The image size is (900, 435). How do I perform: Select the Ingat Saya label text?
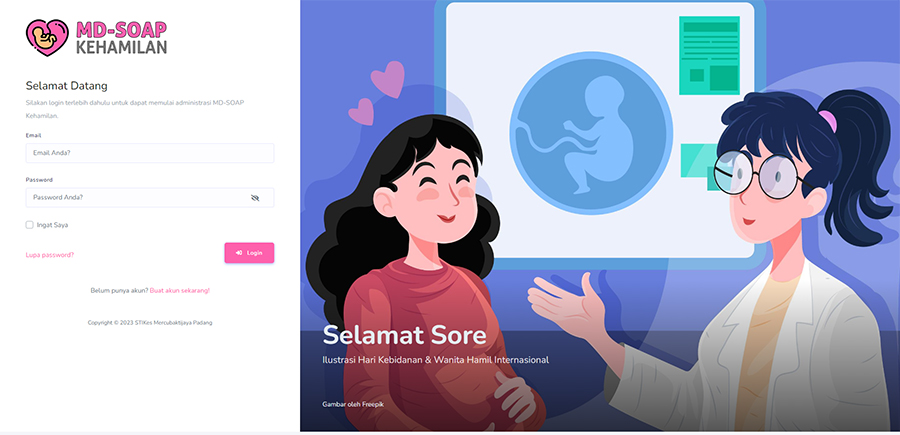coord(52,225)
